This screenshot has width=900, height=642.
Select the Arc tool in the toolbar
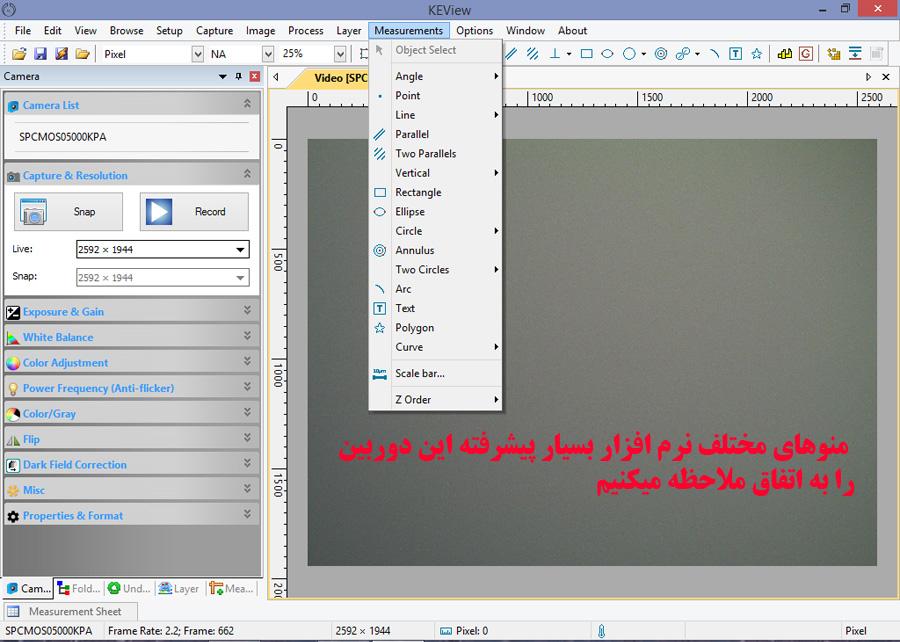tap(714, 54)
